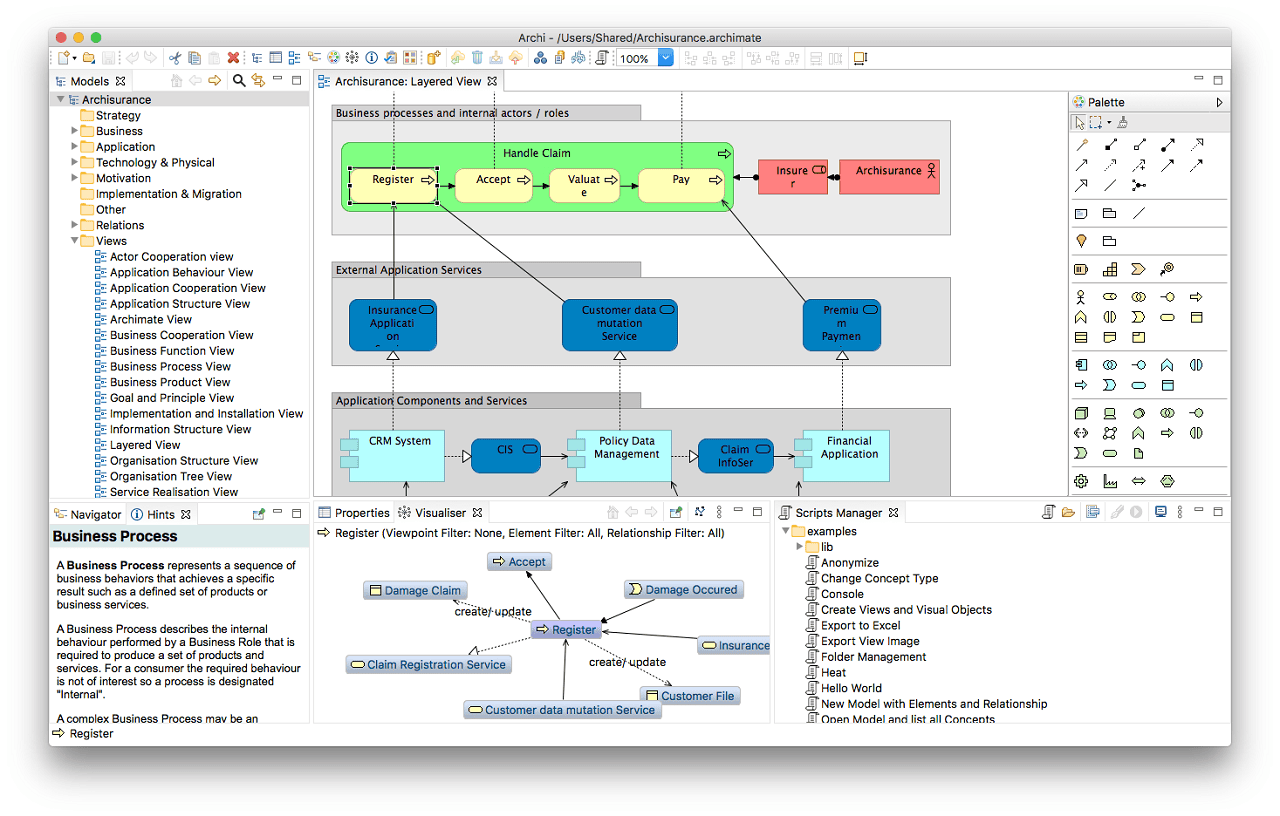Select the Accept process in diagram
The width and height of the screenshot is (1280, 816).
493,186
